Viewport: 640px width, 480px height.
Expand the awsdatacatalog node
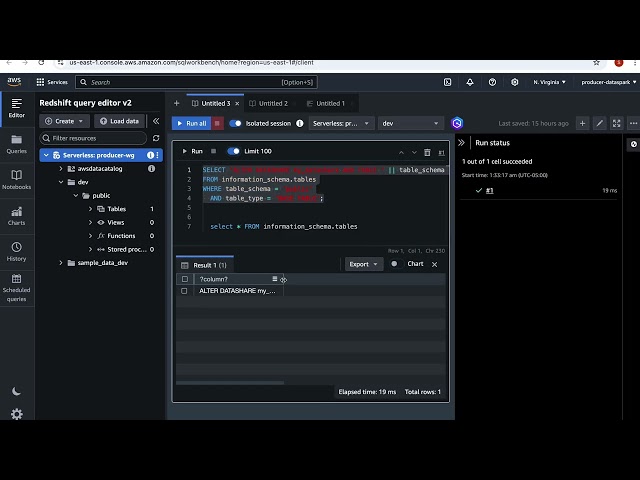pos(61,169)
